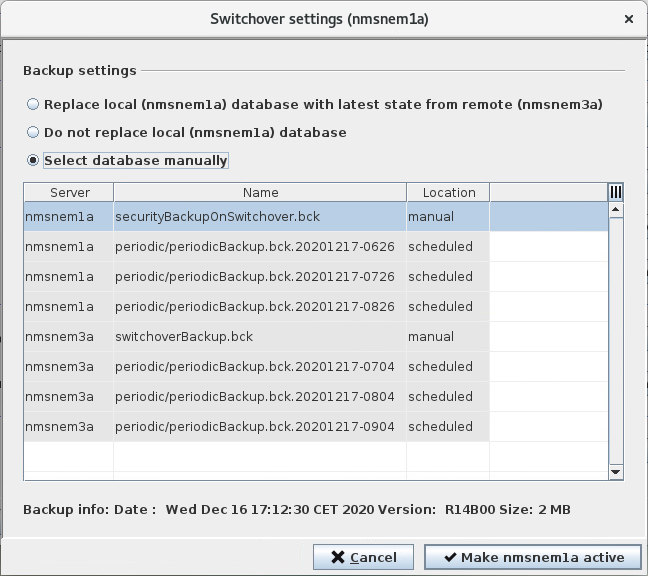Click the vertical scrollbar track in table
648x576 pixels.
[x=616, y=340]
